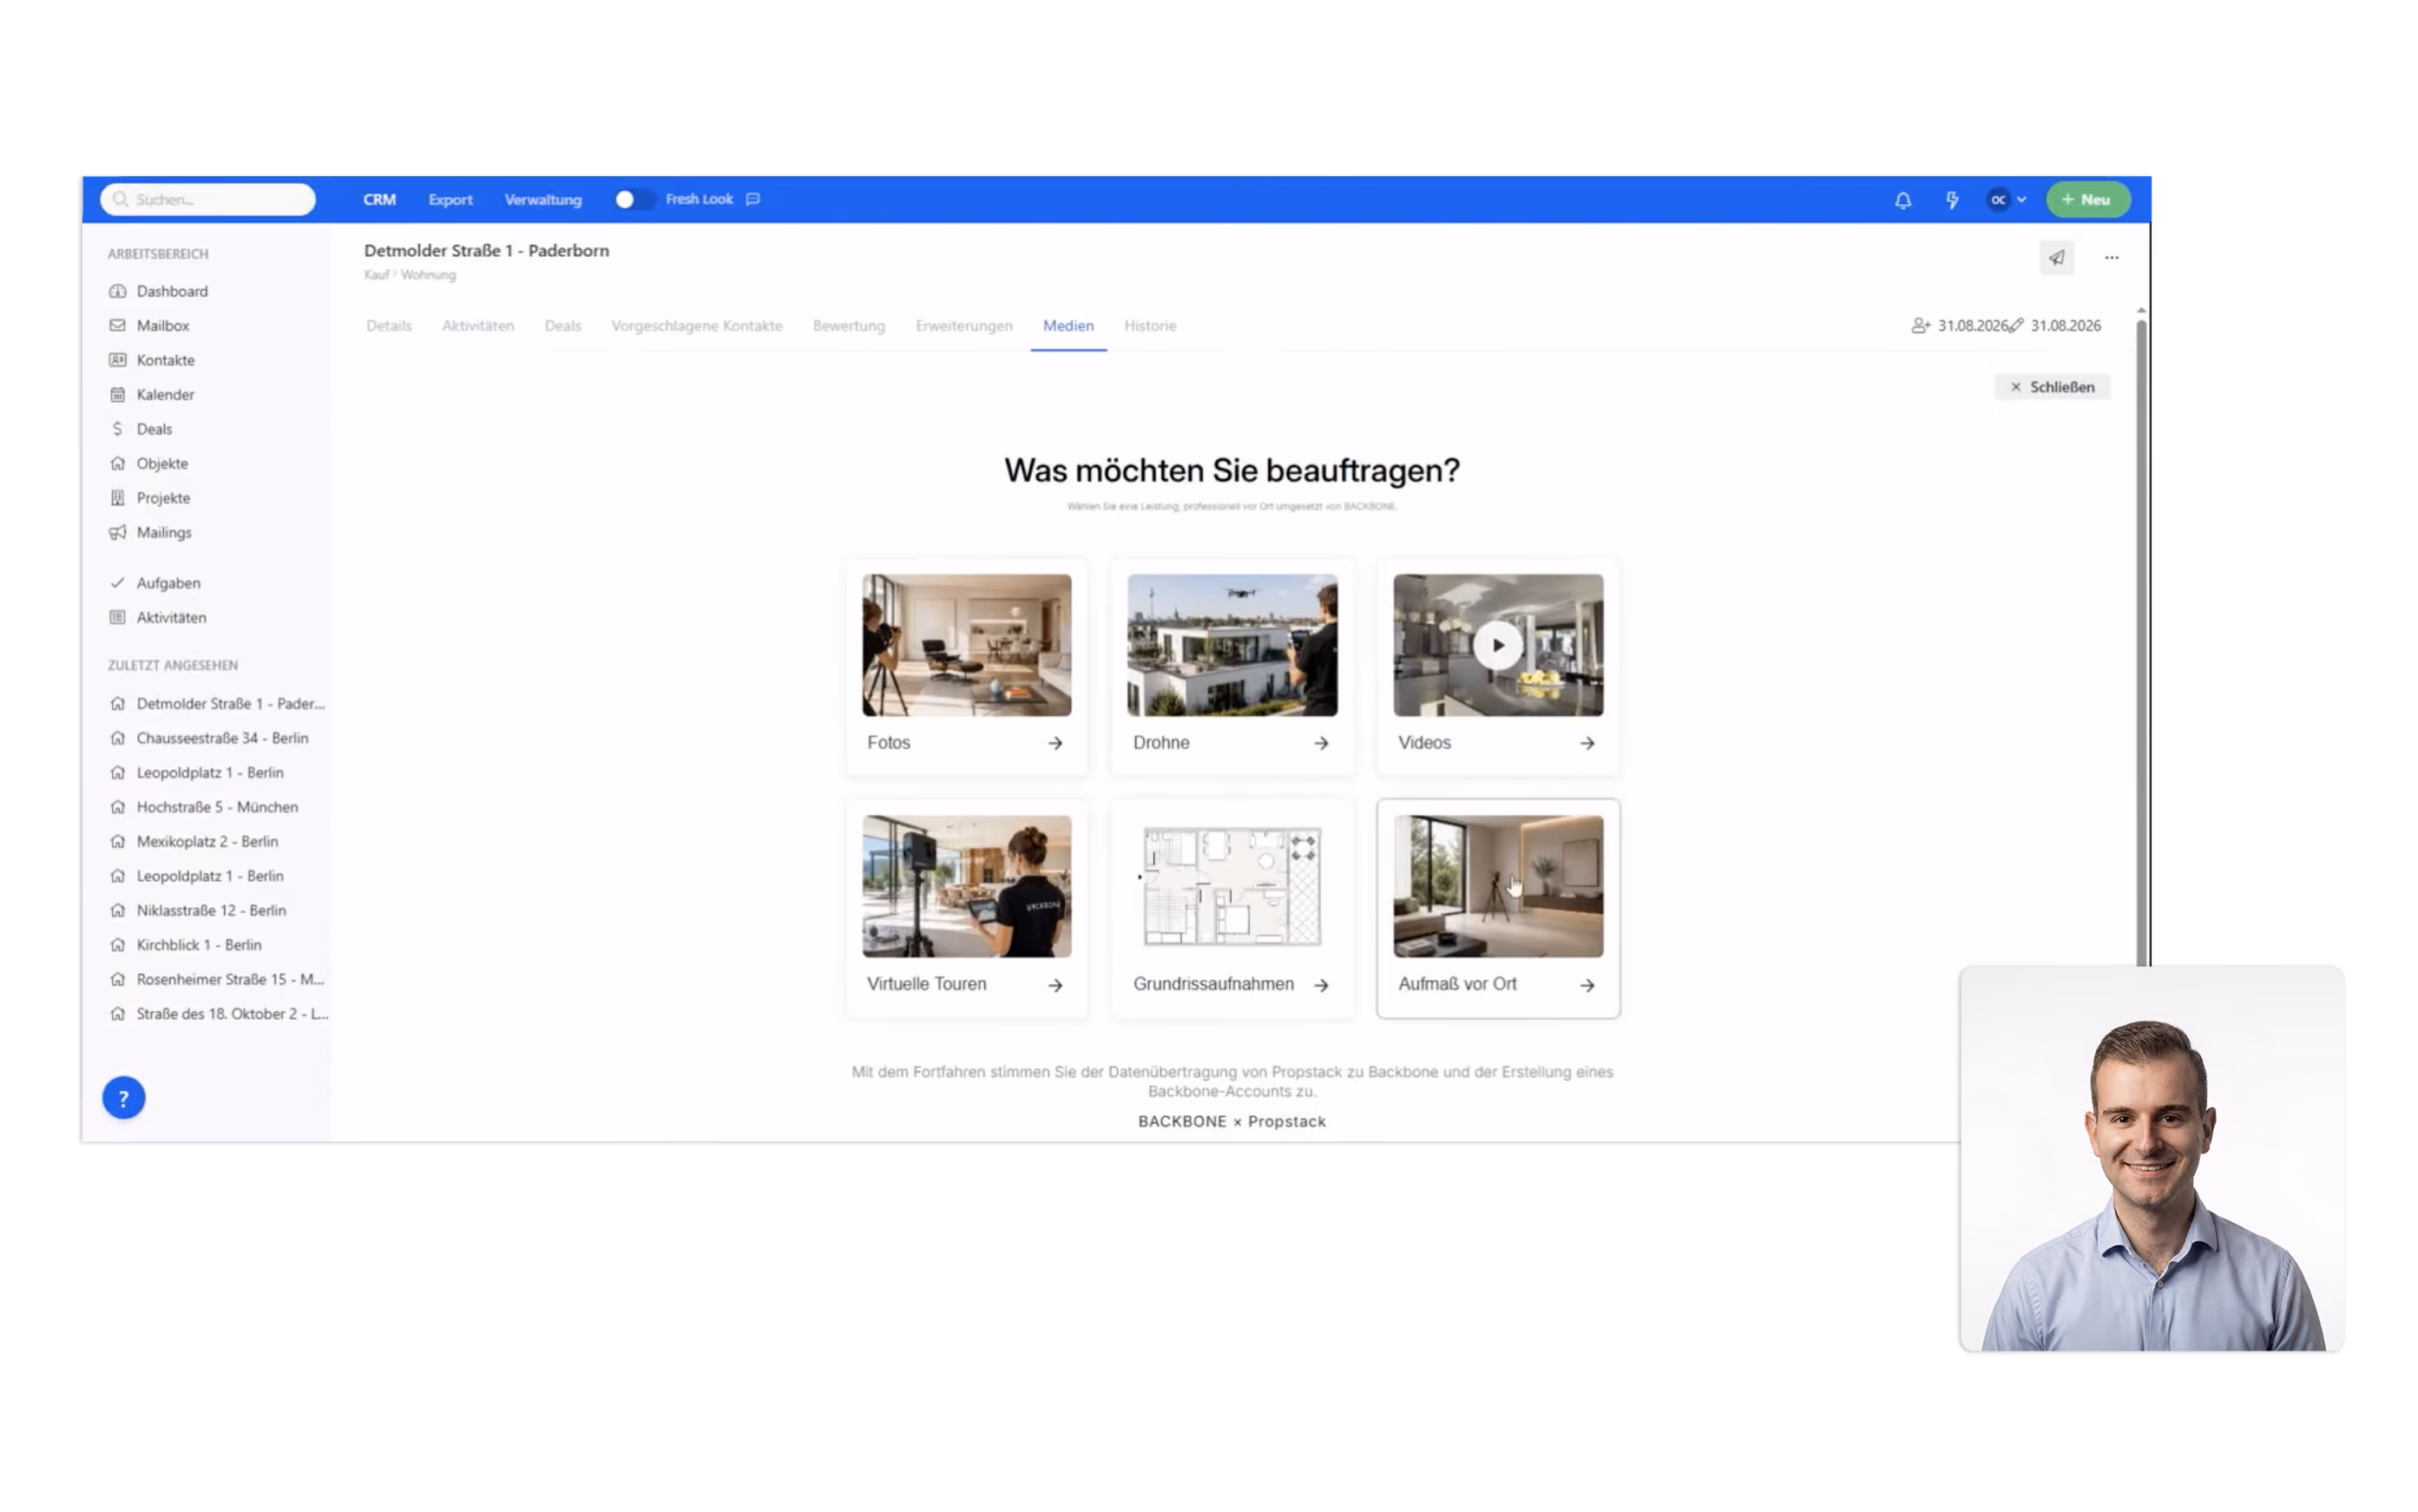Open the CRM menu

coord(379,199)
